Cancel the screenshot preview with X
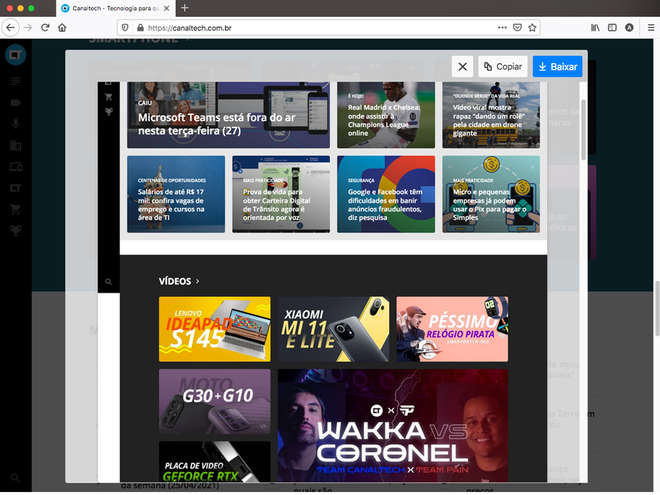 click(x=462, y=67)
